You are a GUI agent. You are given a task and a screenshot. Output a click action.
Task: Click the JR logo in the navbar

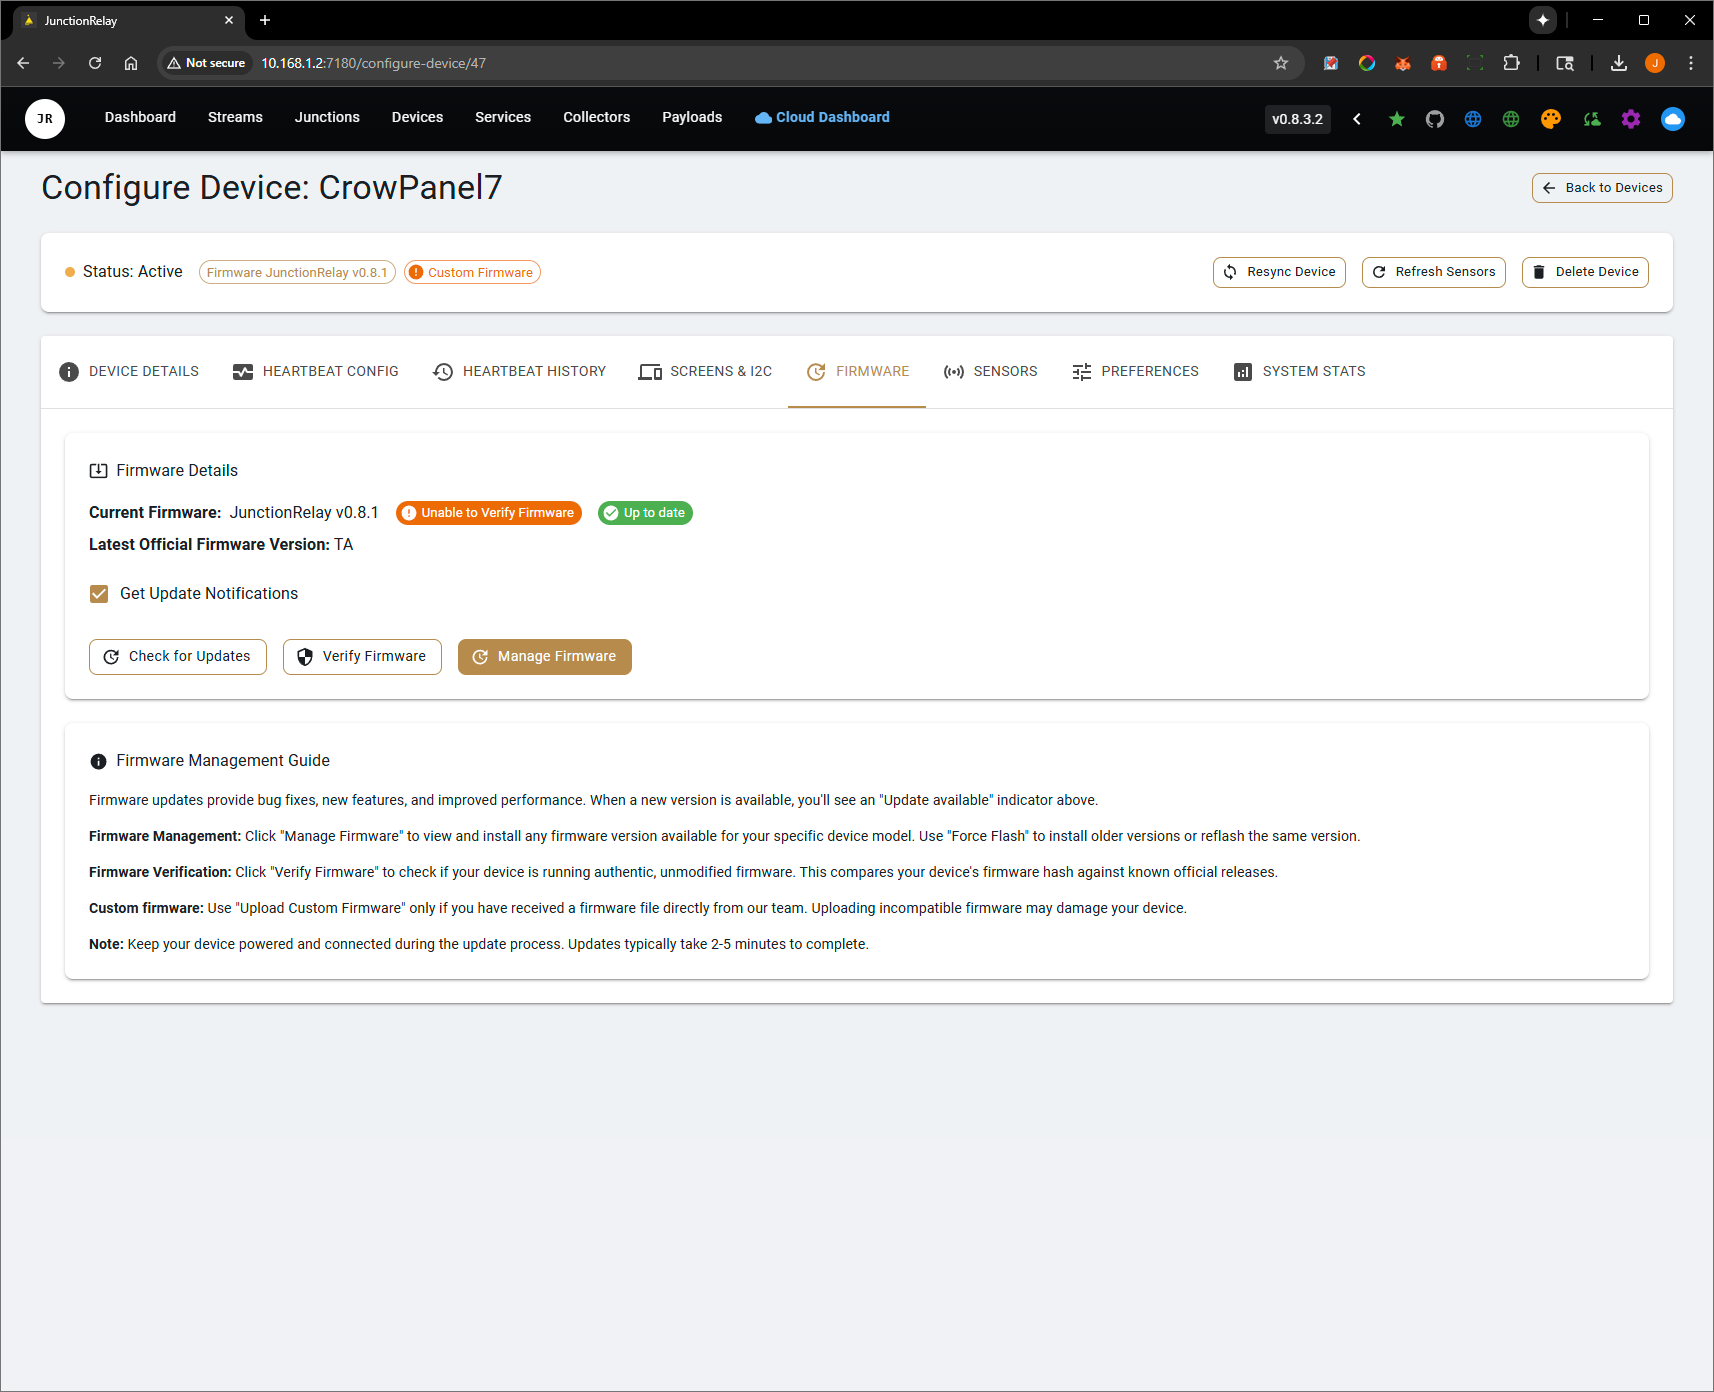coord(45,119)
